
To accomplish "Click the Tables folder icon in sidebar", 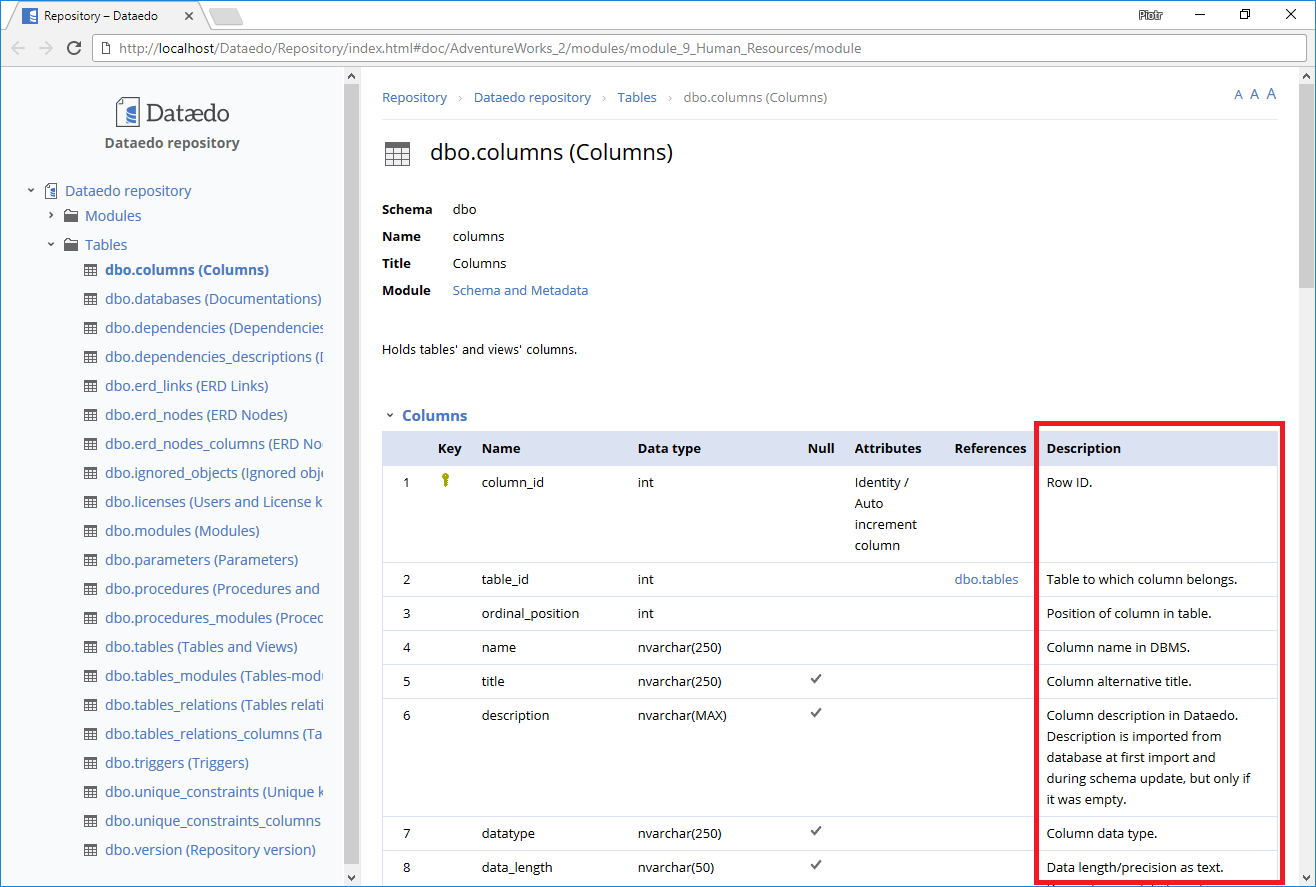I will (x=71, y=245).
